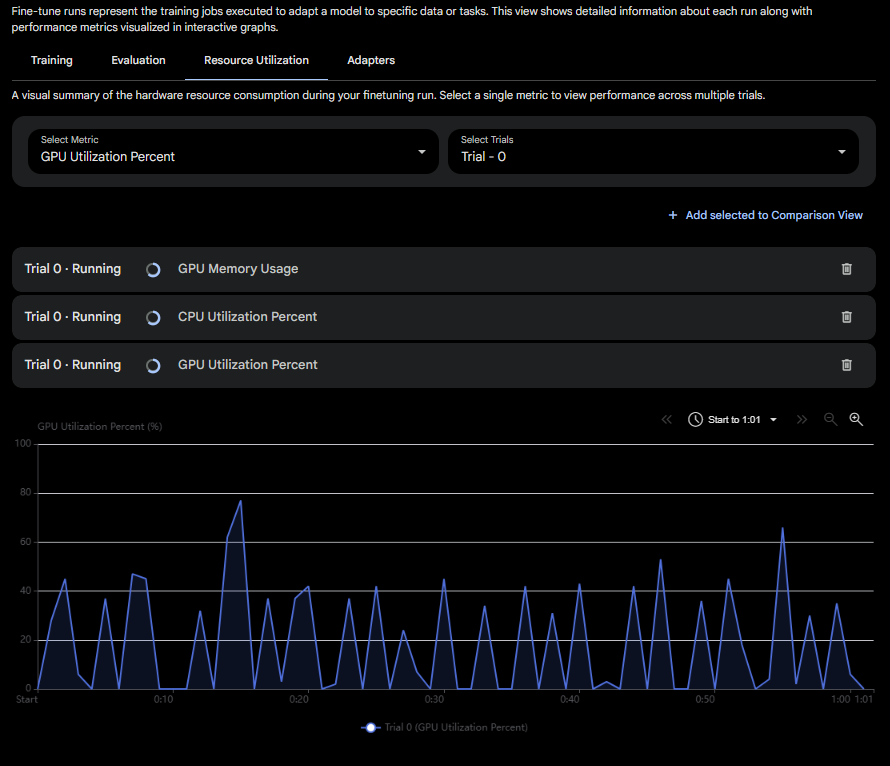Open the Select Metric dropdown
Screen dimensions: 890x766
point(233,151)
